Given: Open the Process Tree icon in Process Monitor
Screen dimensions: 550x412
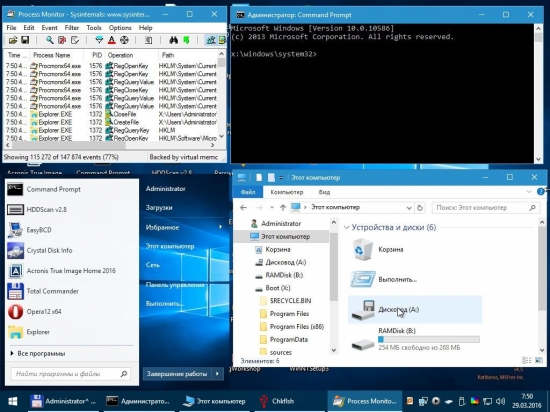Looking at the screenshot, I should point(149,40).
